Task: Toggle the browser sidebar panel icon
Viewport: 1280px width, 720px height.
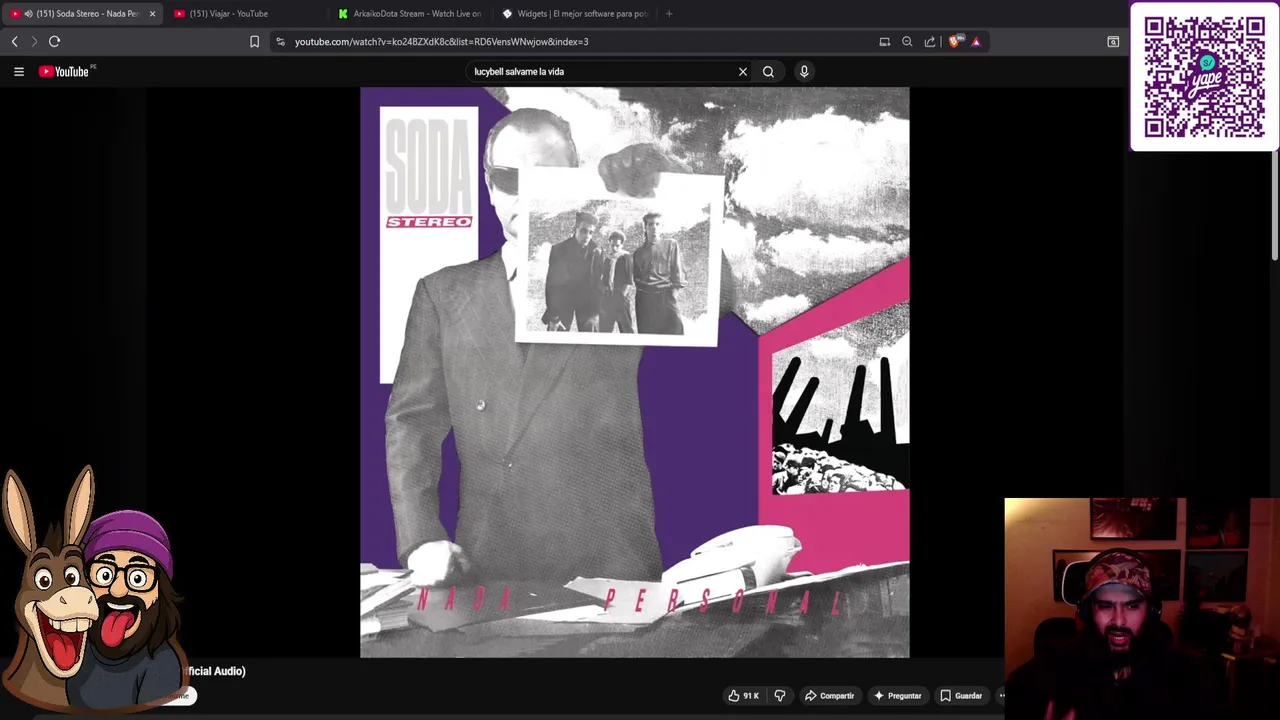Action: [x=1113, y=41]
